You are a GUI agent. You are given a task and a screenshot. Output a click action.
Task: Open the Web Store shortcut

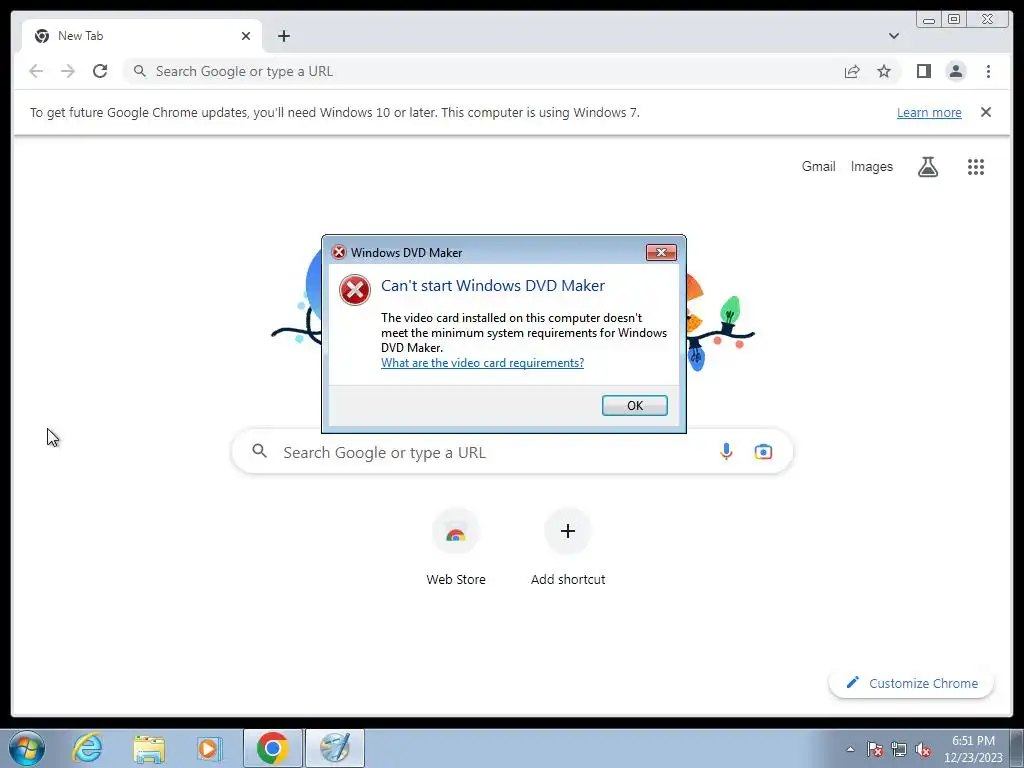tap(456, 547)
